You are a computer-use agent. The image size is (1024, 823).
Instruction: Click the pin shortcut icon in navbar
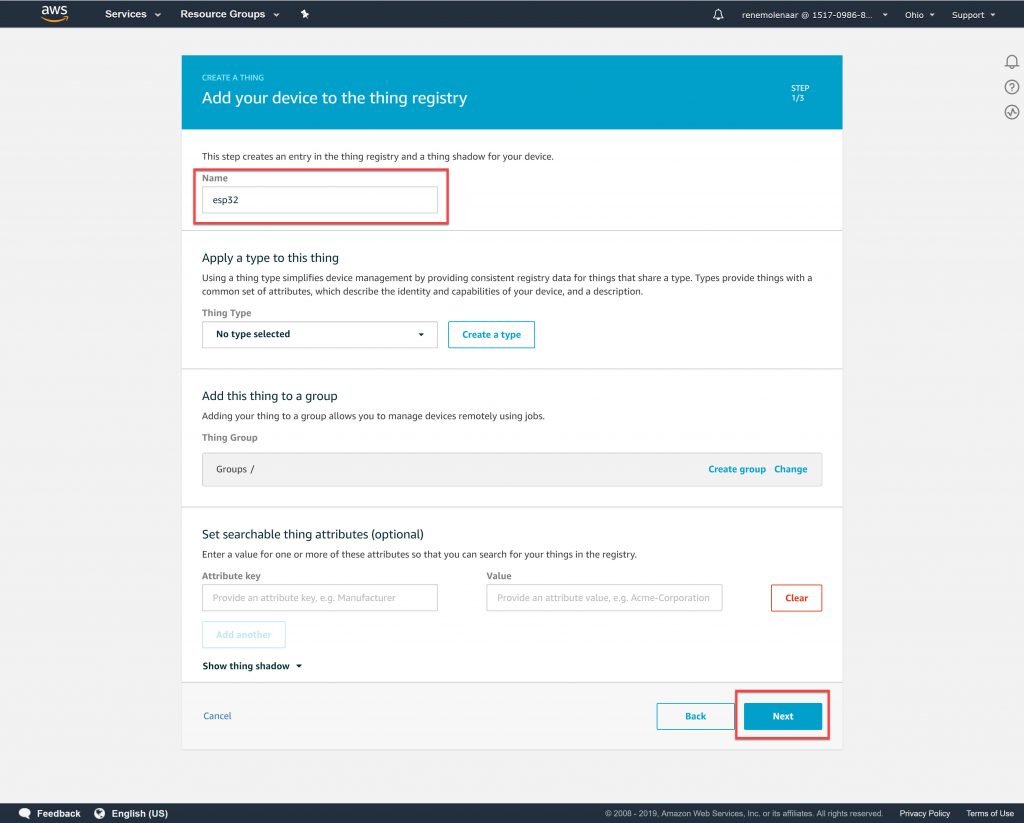pos(304,15)
